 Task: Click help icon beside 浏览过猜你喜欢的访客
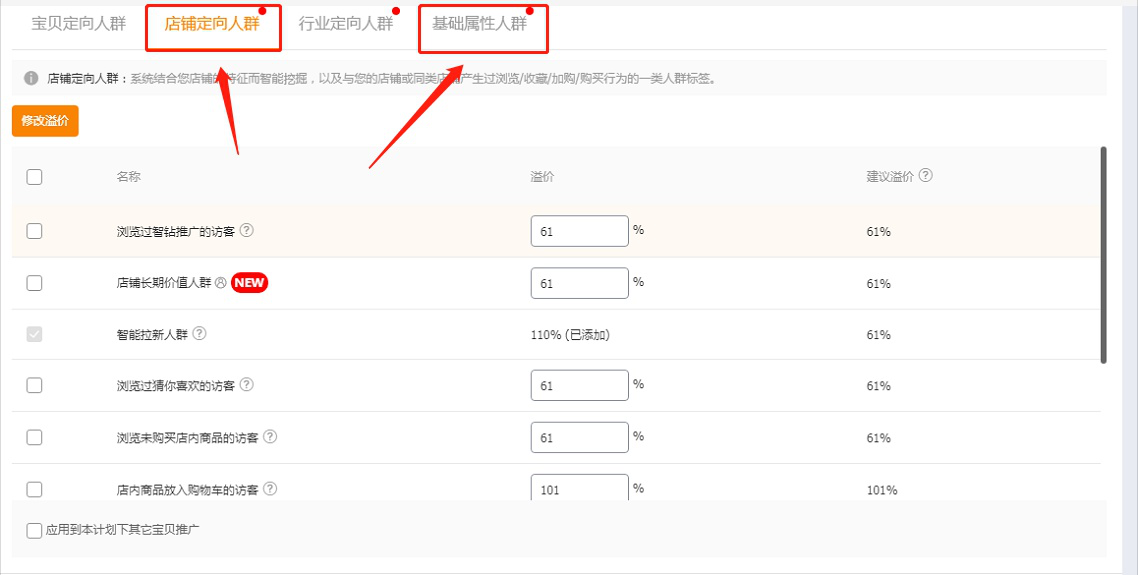coord(247,385)
